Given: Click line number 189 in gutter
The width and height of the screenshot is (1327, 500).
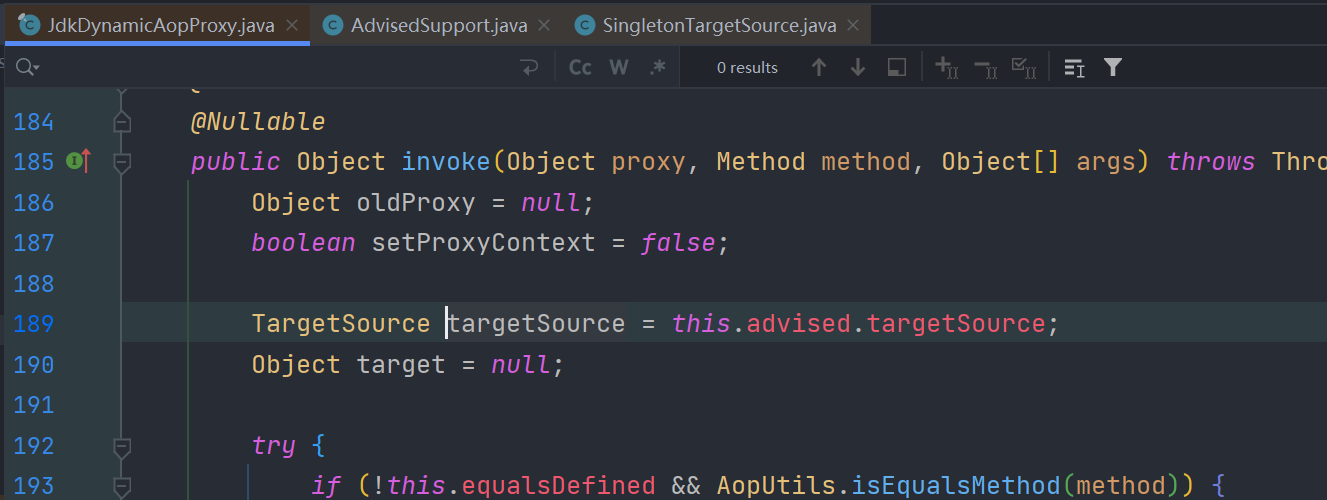Looking at the screenshot, I should click(x=34, y=324).
